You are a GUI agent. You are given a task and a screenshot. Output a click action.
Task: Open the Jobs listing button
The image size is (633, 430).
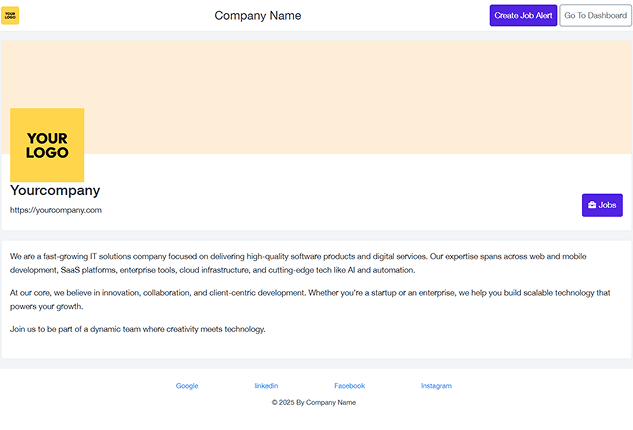[602, 205]
